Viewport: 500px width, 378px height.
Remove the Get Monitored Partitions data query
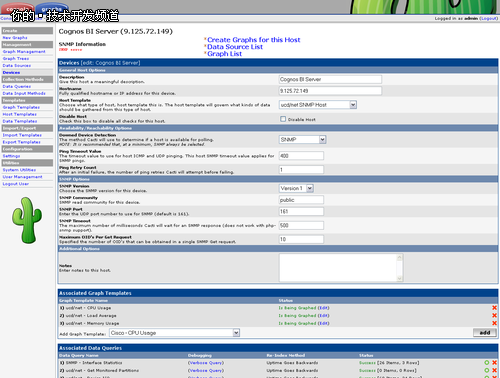tap(494, 370)
